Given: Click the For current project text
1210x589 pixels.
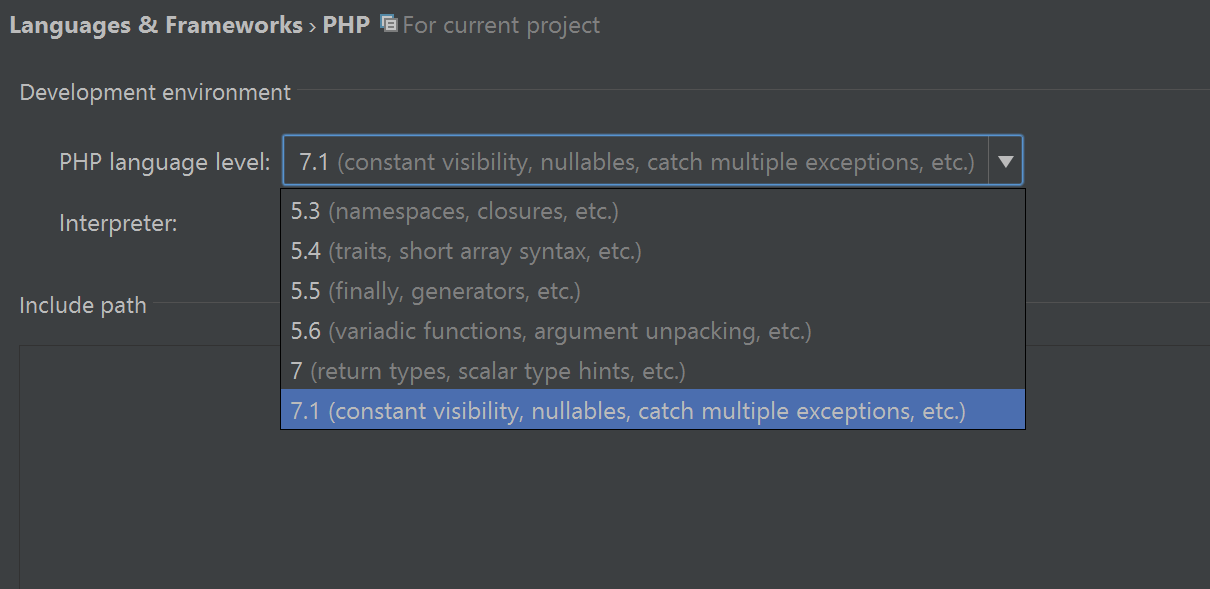Looking at the screenshot, I should click(501, 26).
